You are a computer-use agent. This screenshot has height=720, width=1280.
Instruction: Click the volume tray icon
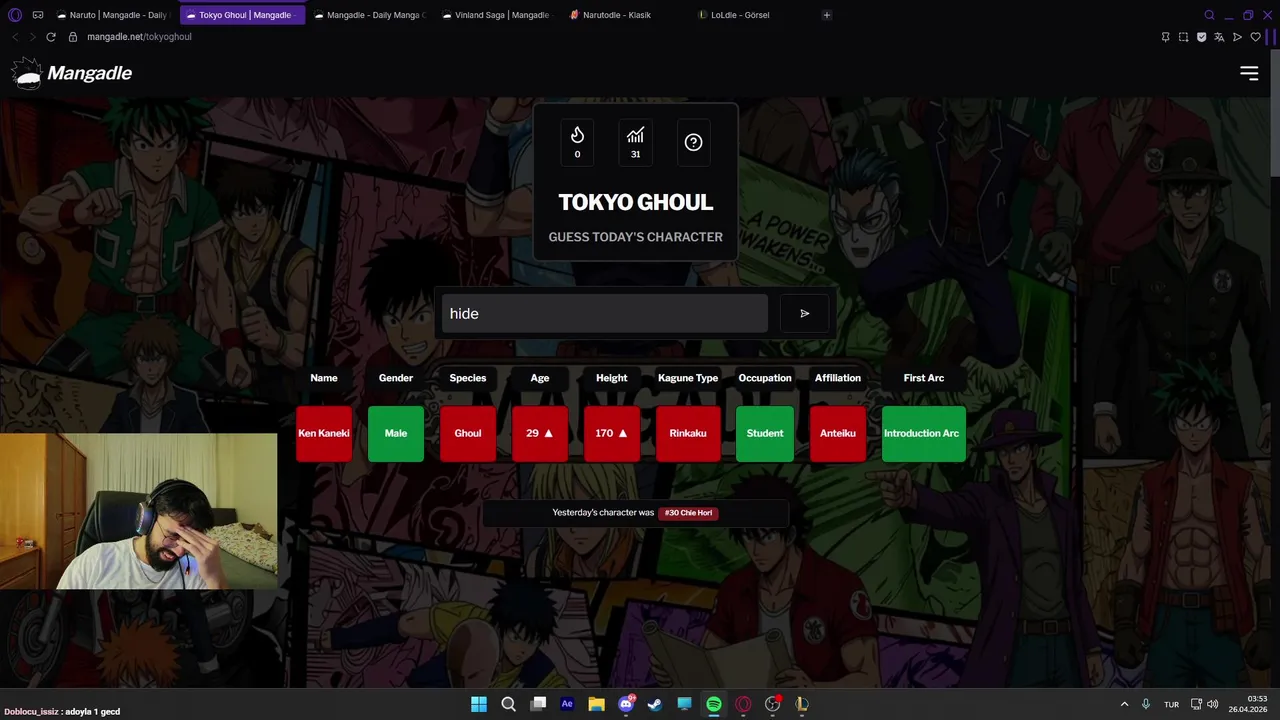coord(1213,704)
